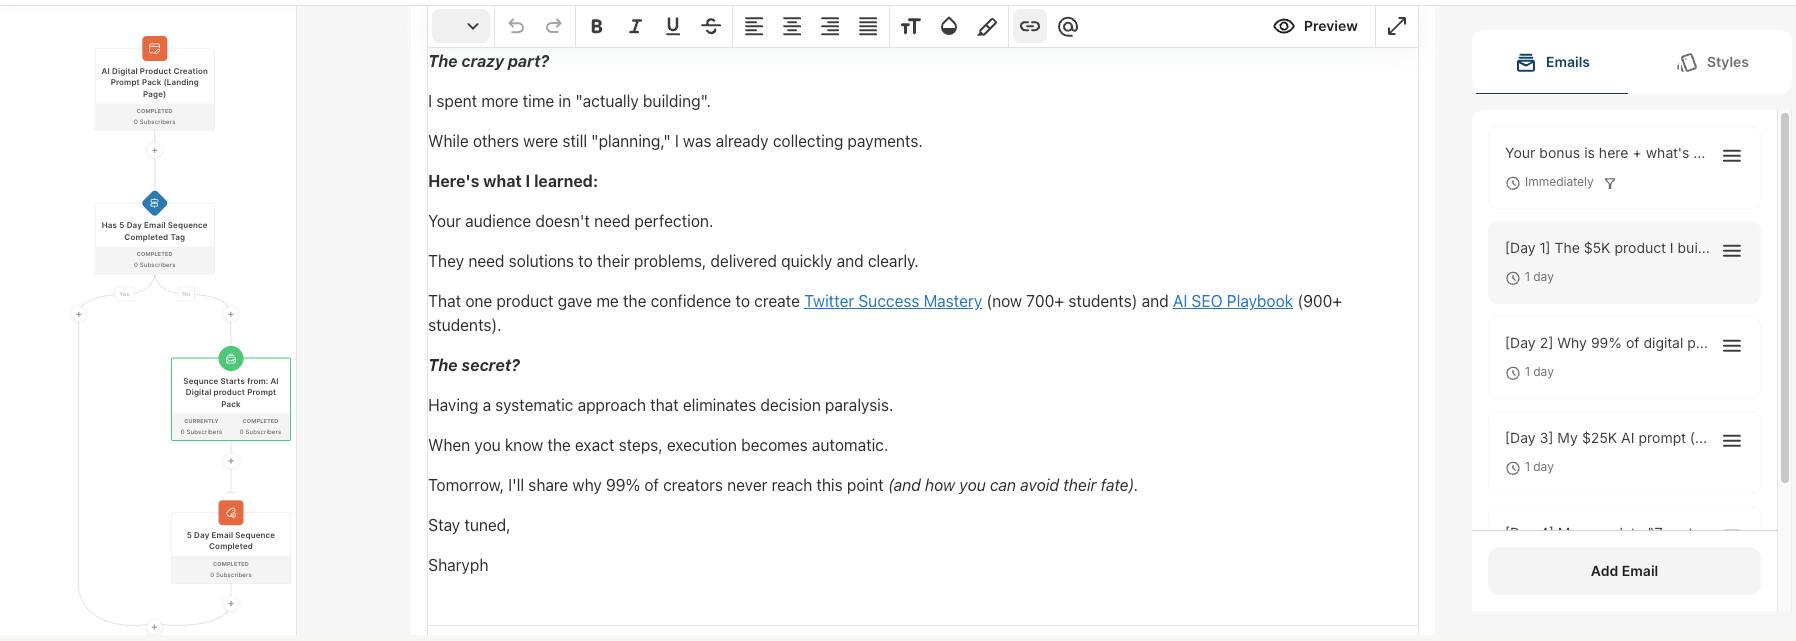
Task: Select the 'Your bonus is here' email
Action: tap(1624, 167)
